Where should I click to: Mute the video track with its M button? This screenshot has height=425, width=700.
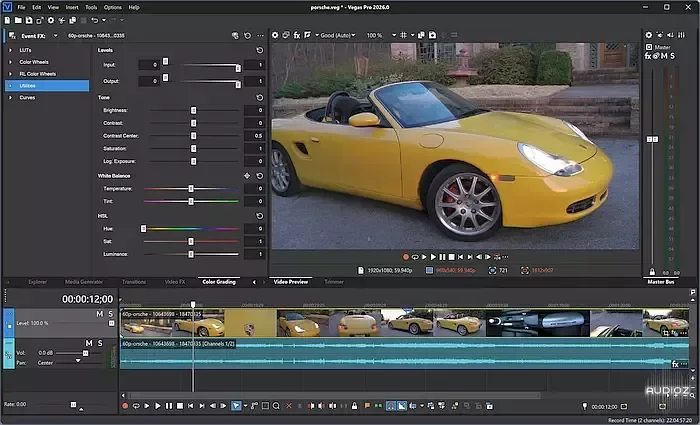click(x=100, y=314)
